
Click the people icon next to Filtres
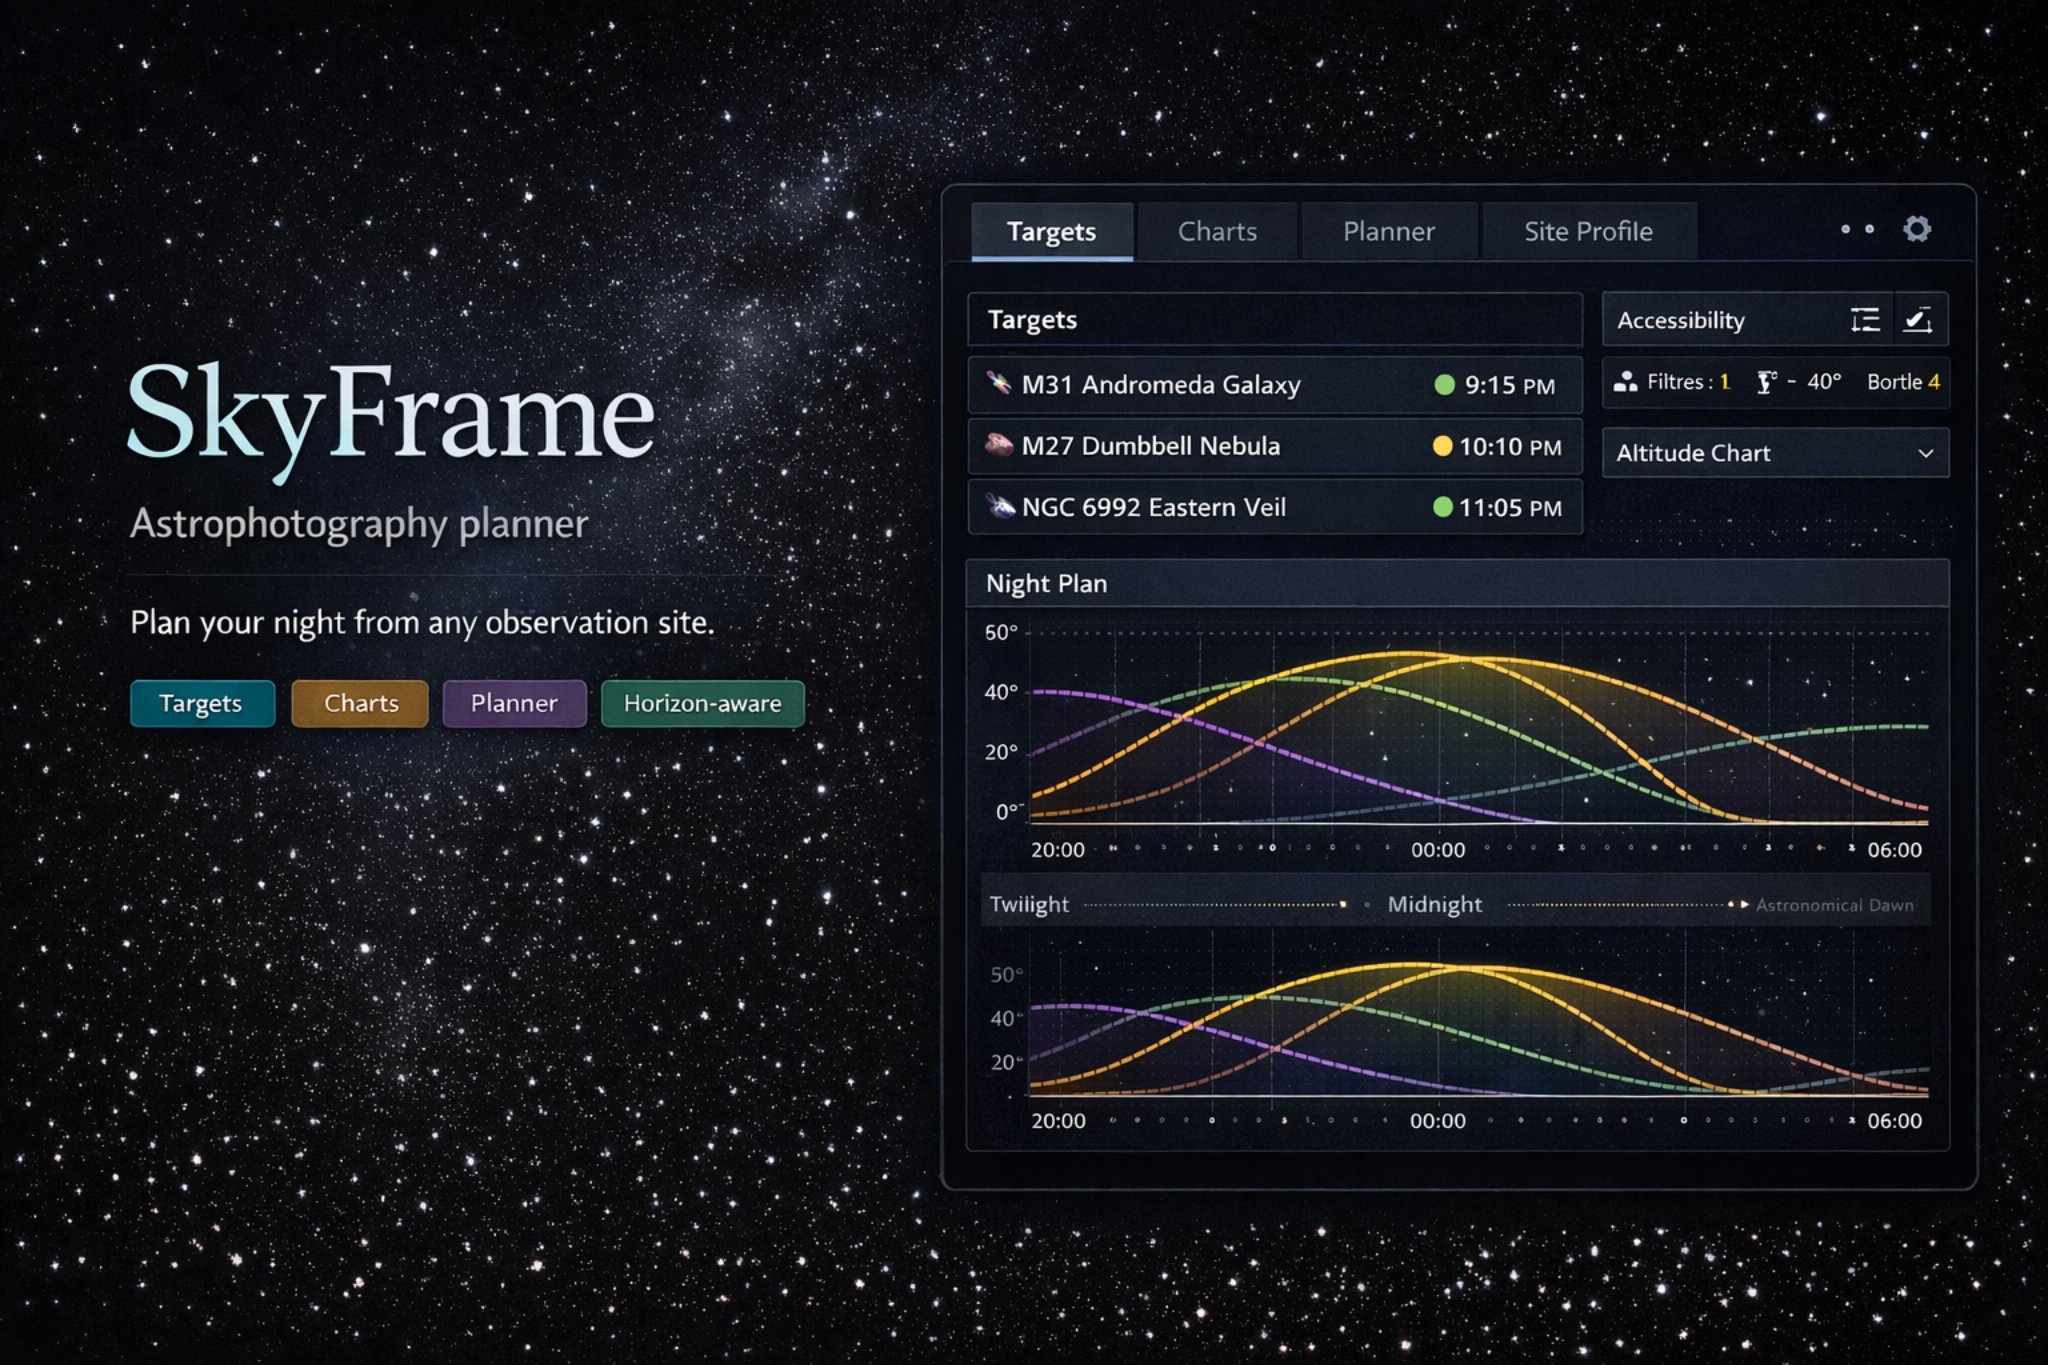point(1627,381)
